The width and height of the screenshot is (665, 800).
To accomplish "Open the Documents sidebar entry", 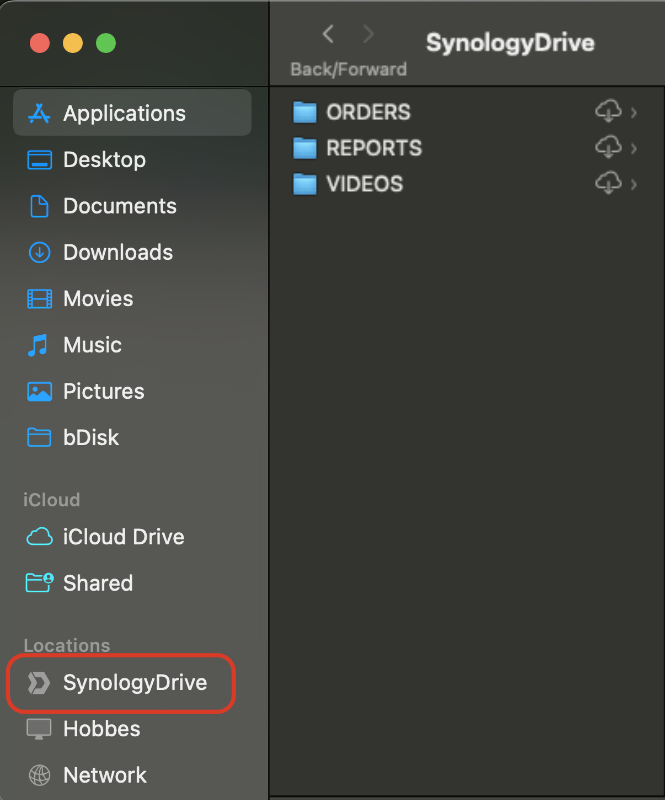I will click(x=132, y=206).
